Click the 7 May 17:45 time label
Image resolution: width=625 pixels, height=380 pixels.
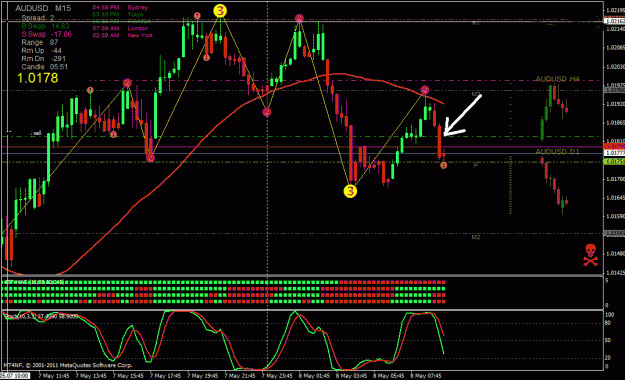tap(165, 376)
